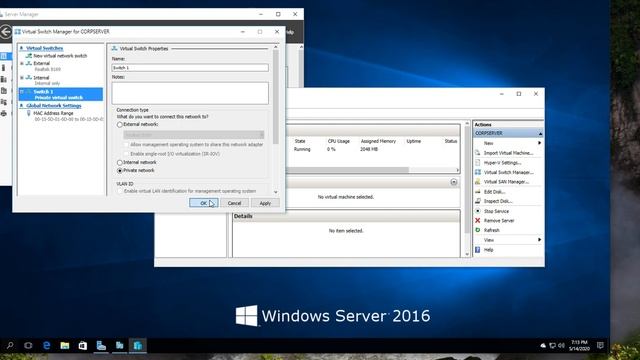Switch to Server Manager on the taskbar
Viewport: 640px width, 360px height.
pos(101,346)
